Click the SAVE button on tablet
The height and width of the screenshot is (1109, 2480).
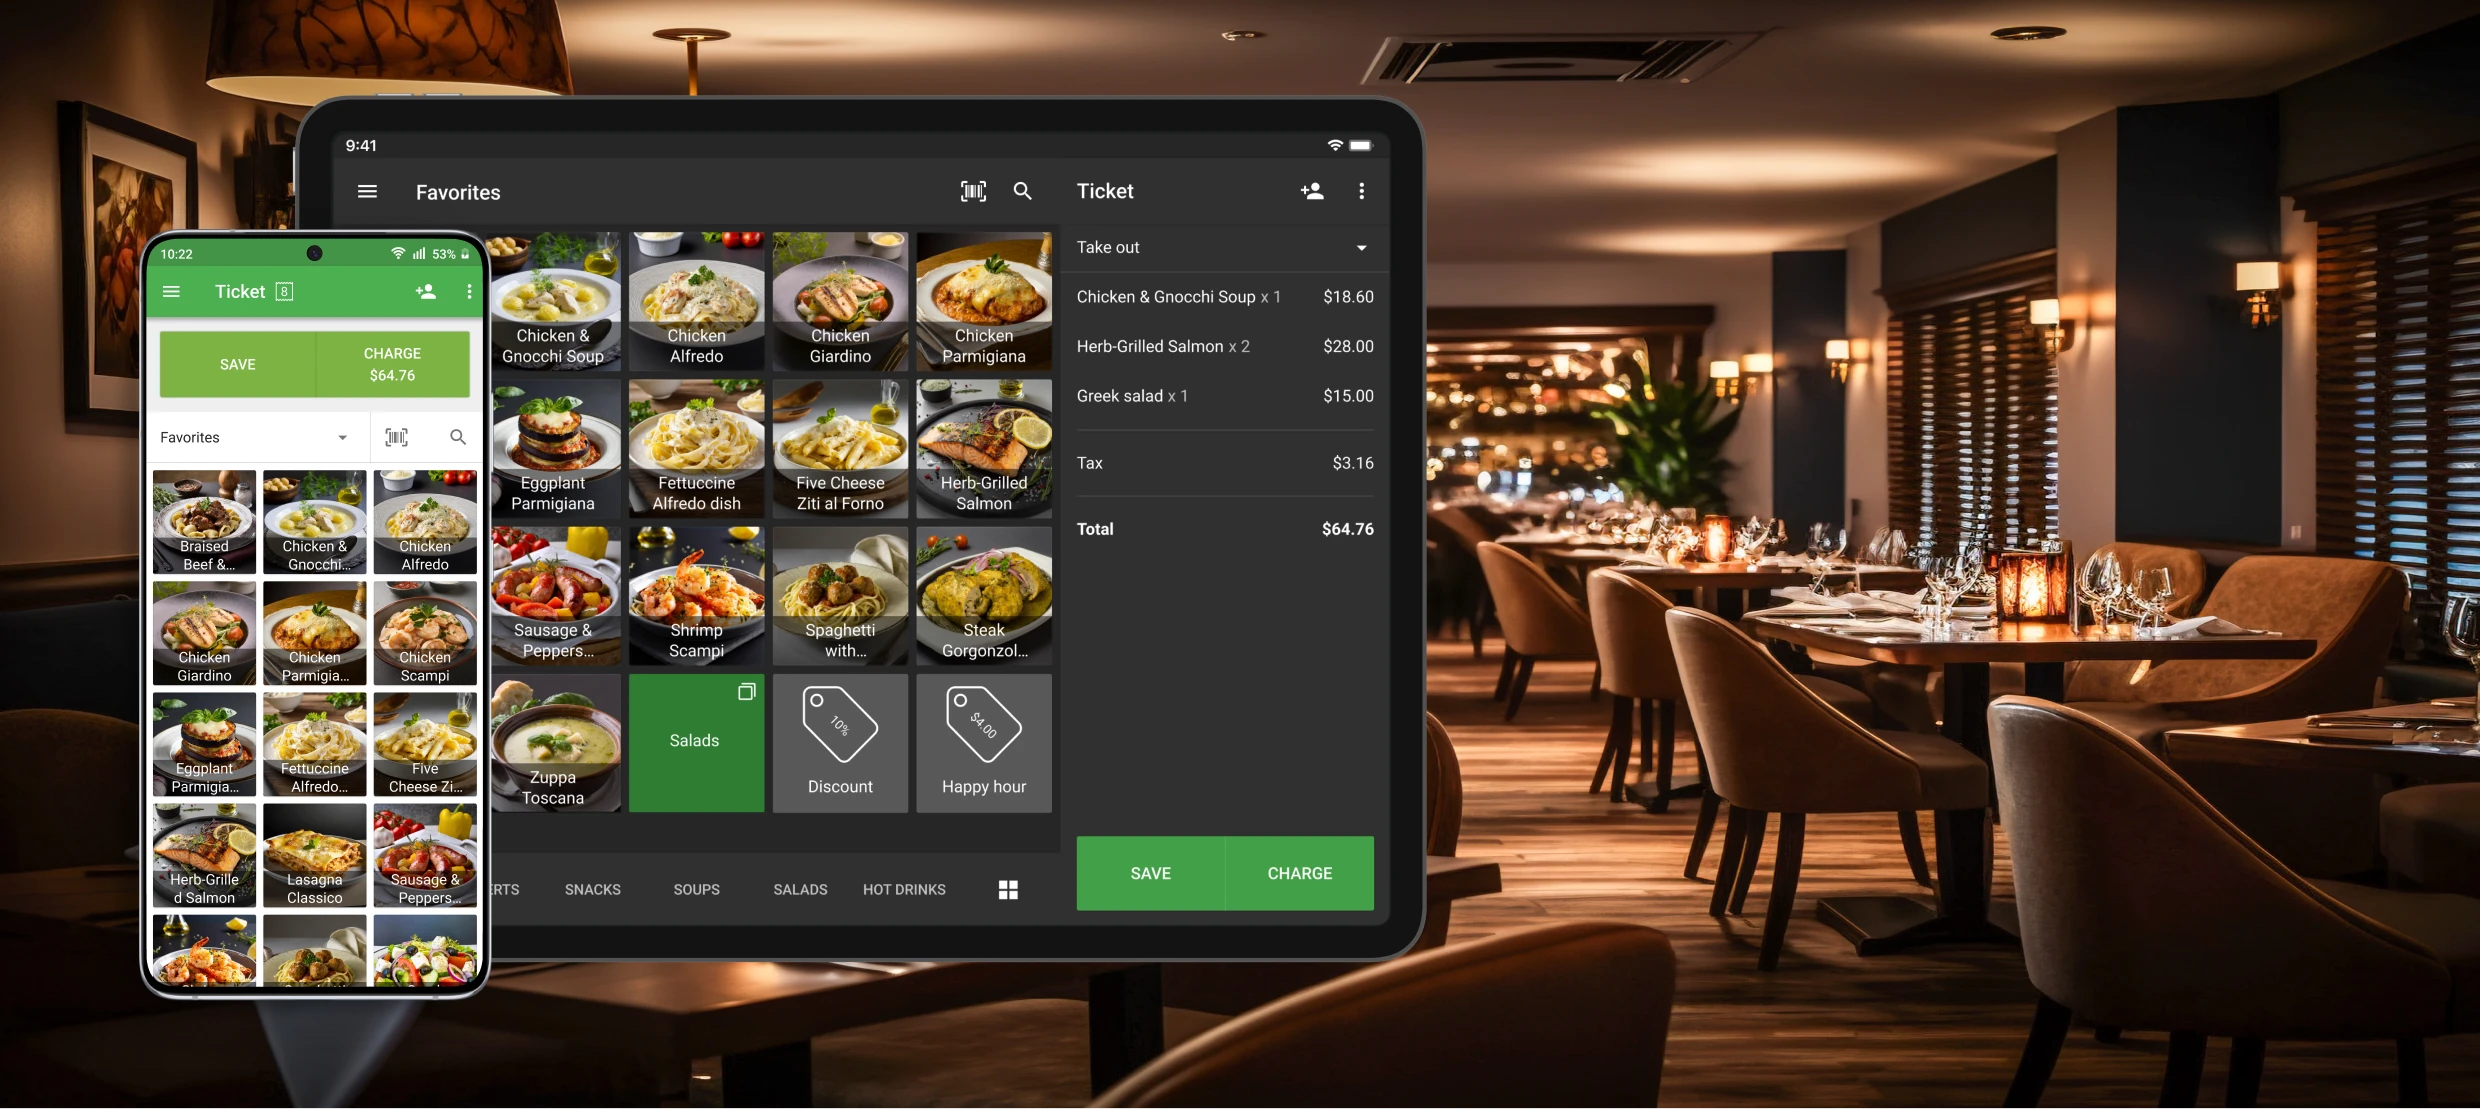(1150, 872)
